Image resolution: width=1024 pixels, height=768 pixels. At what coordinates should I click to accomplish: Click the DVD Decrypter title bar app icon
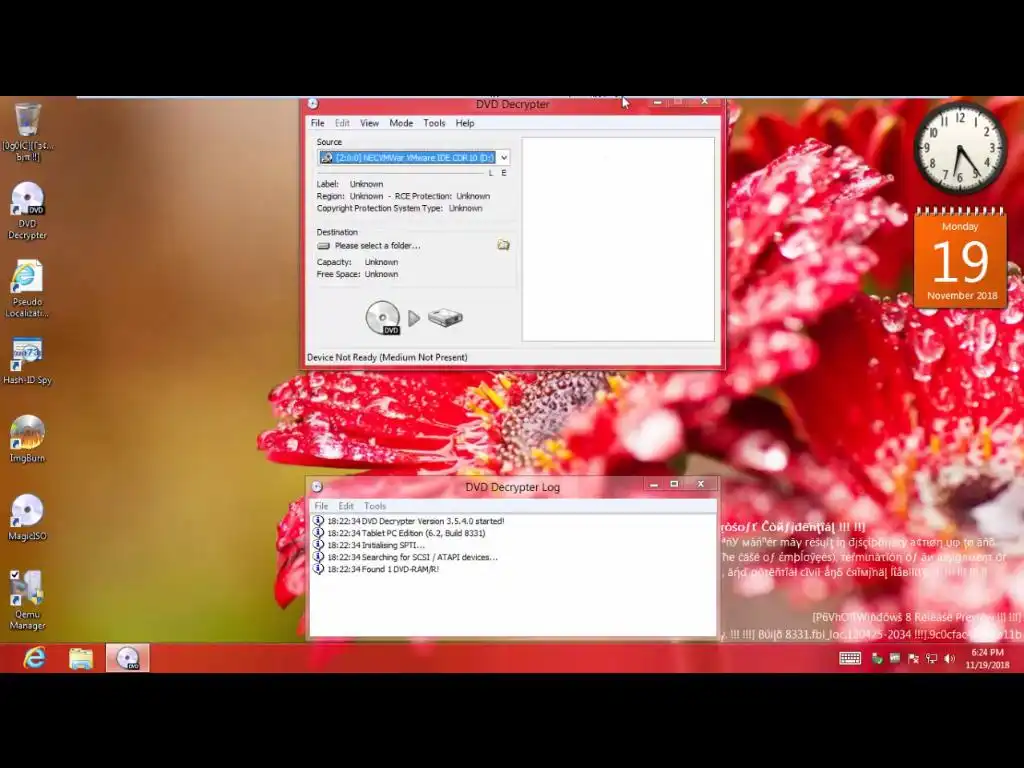click(x=313, y=104)
